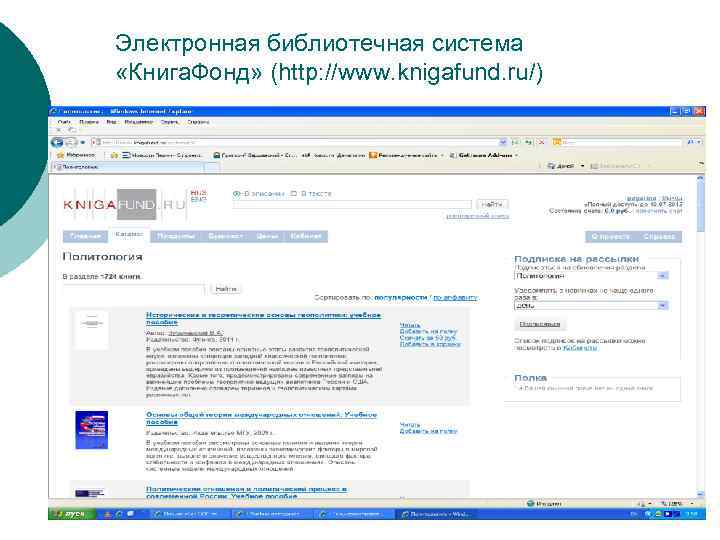Go to the Главная site tab
The width and height of the screenshot is (720, 540).
coord(85,236)
